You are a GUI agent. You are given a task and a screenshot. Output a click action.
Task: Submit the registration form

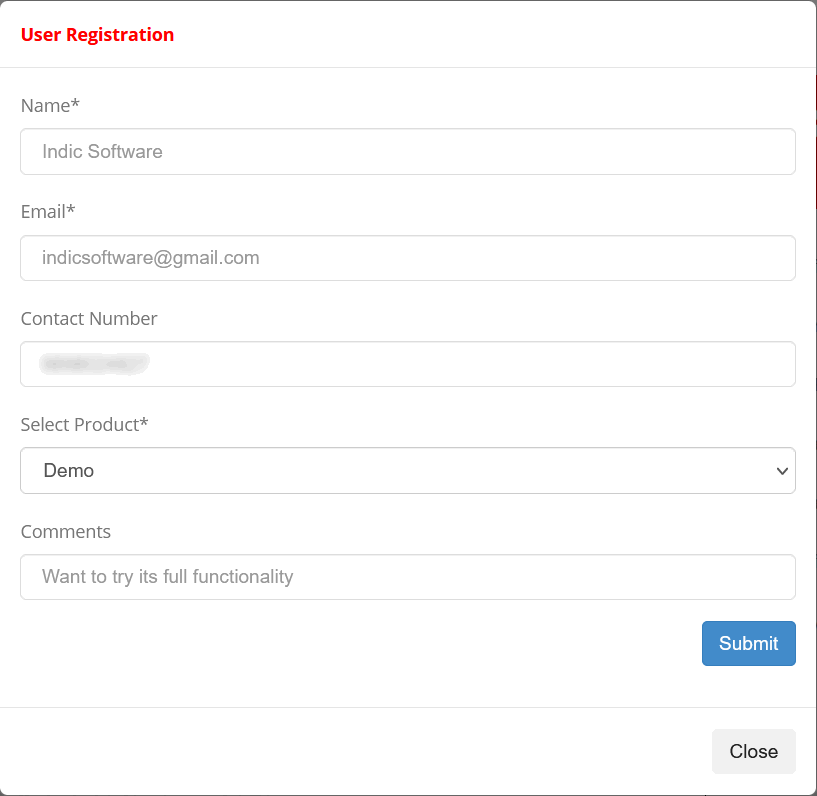(x=748, y=643)
